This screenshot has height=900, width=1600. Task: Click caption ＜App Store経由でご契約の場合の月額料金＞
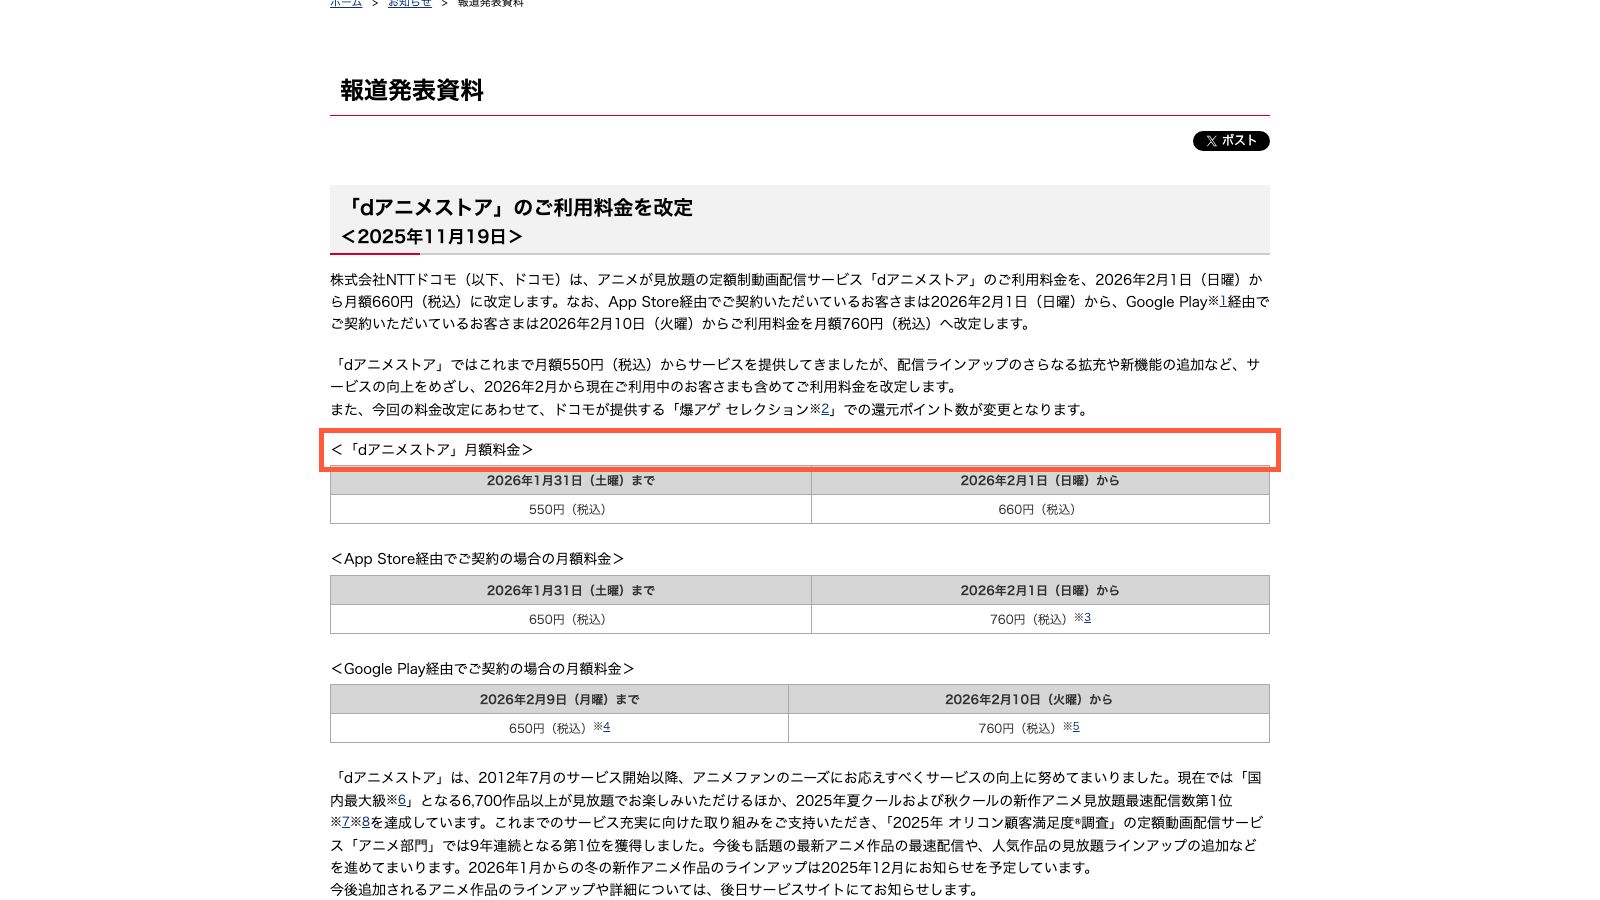tap(478, 559)
